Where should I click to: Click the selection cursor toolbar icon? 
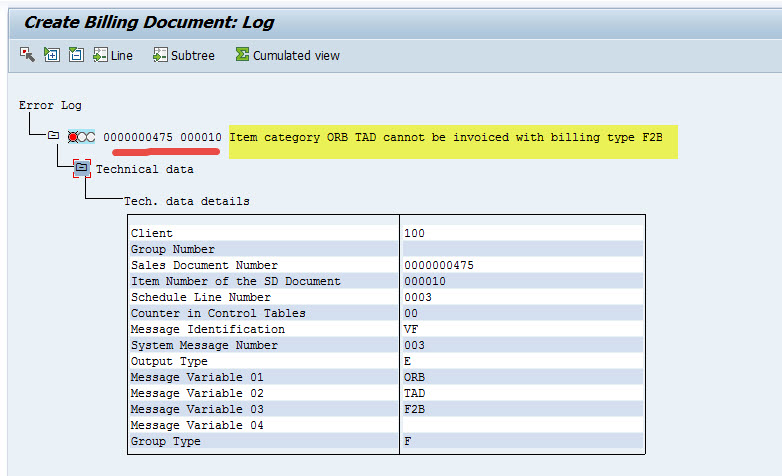pyautogui.click(x=27, y=54)
